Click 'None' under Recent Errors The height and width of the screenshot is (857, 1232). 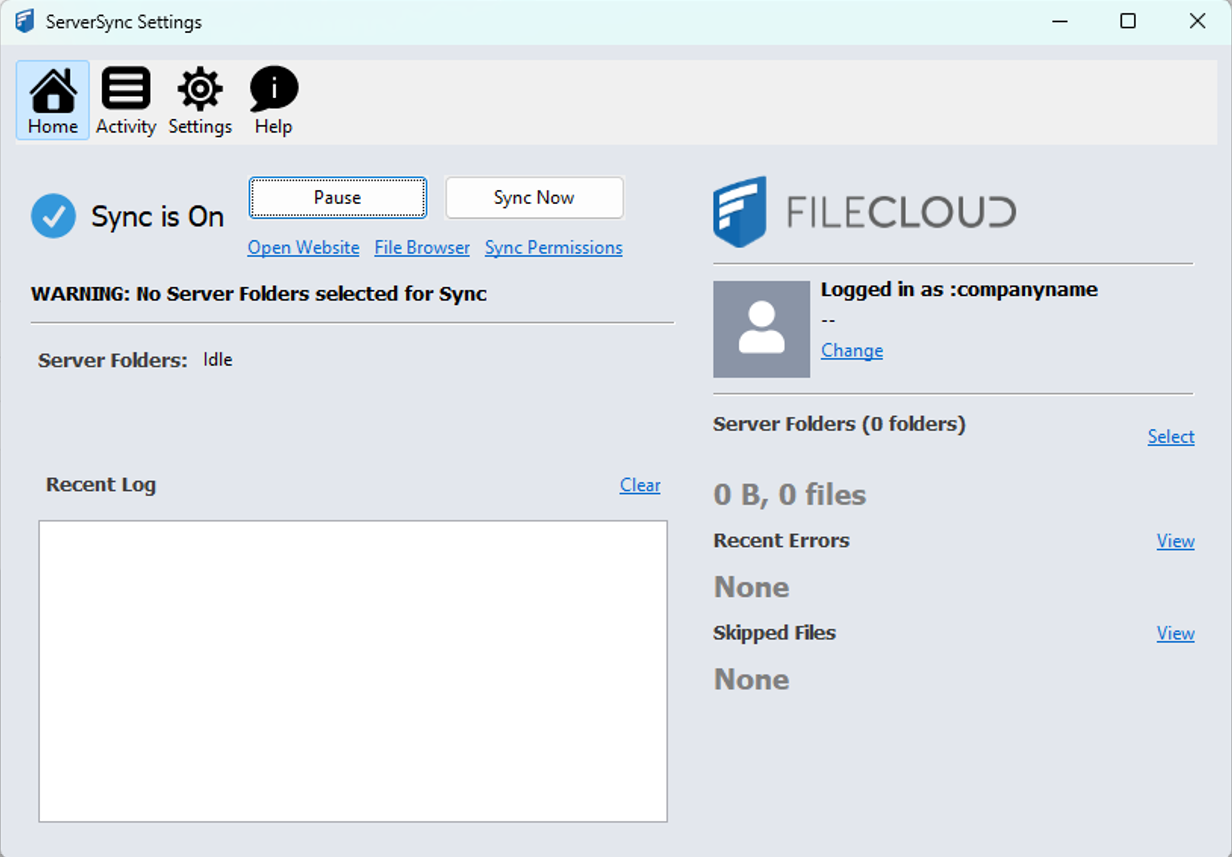(x=752, y=587)
